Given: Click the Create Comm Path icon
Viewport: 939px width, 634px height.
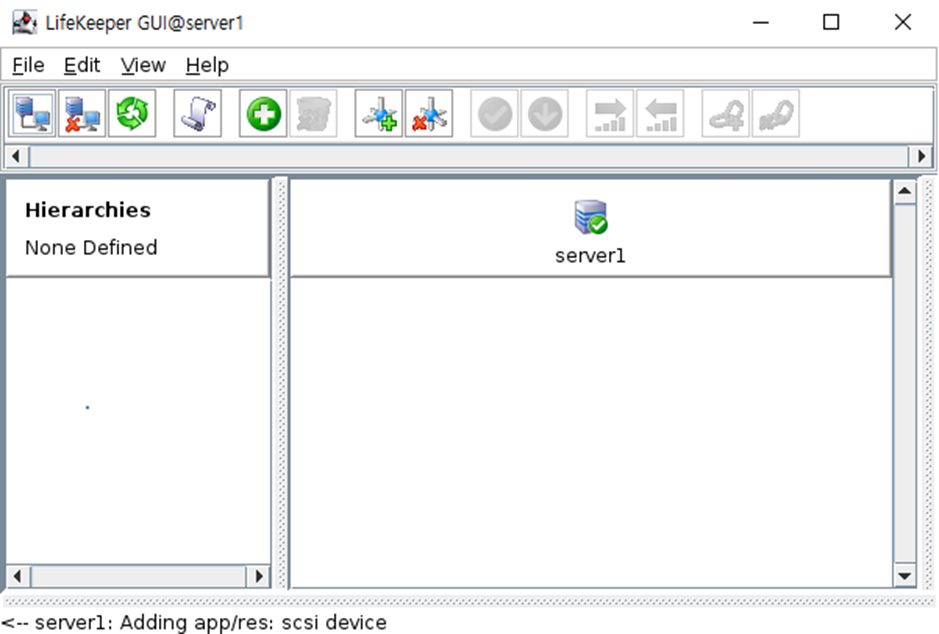Looking at the screenshot, I should click(378, 114).
